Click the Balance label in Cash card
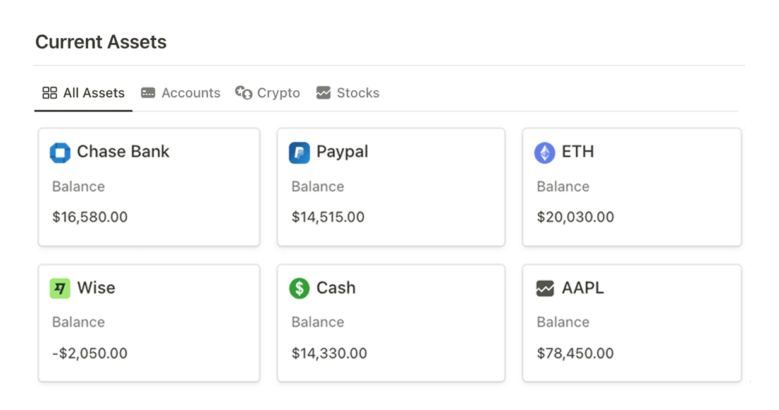The width and height of the screenshot is (779, 410). tap(318, 322)
